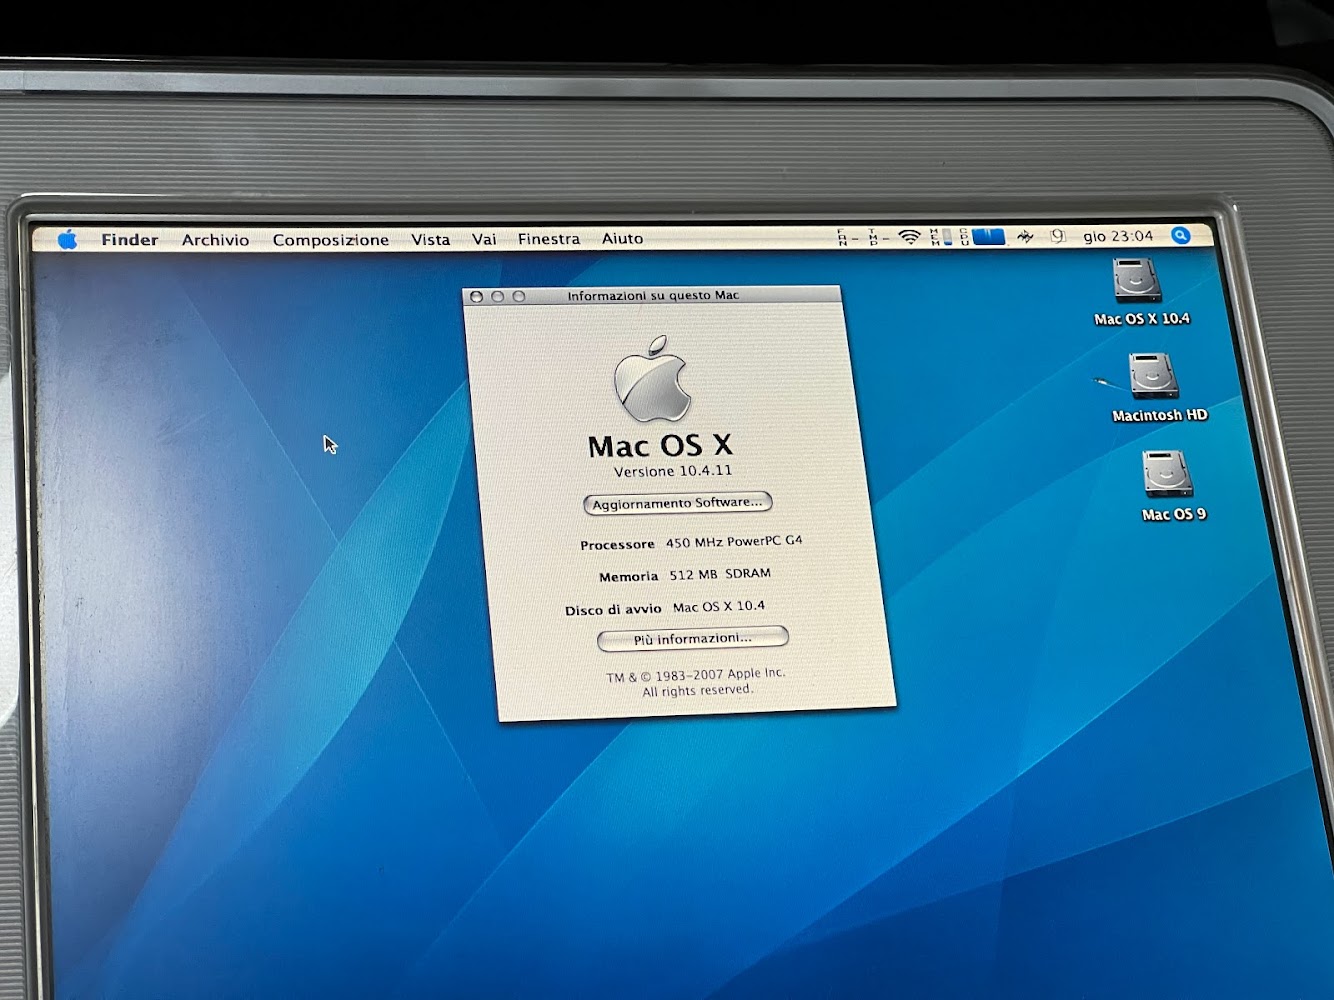Open the Finestra menu
Image resolution: width=1334 pixels, height=1000 pixels.
pyautogui.click(x=548, y=239)
